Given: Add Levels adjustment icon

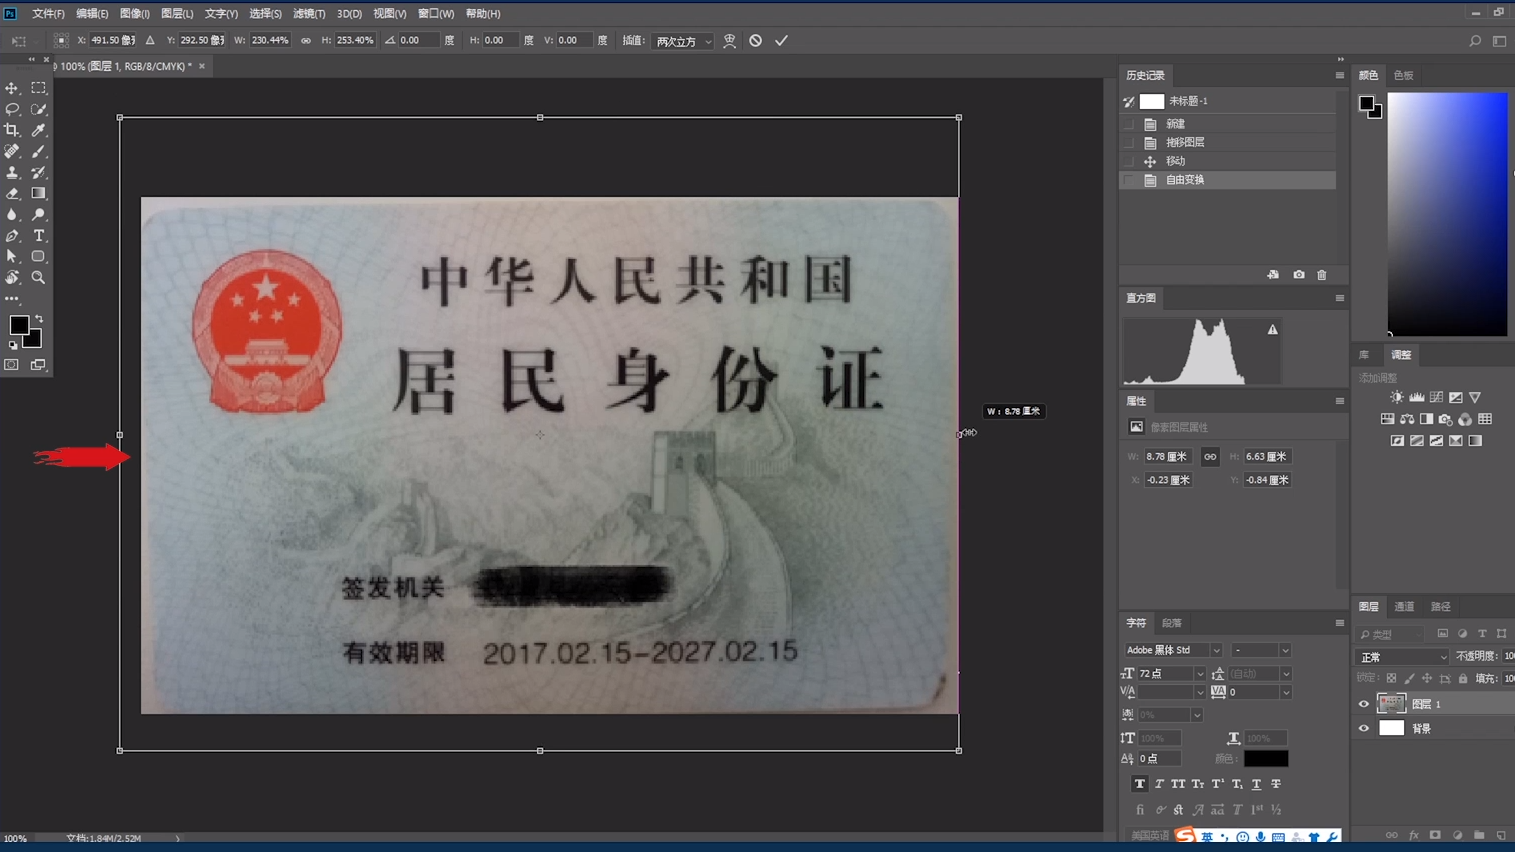Looking at the screenshot, I should click(1417, 397).
